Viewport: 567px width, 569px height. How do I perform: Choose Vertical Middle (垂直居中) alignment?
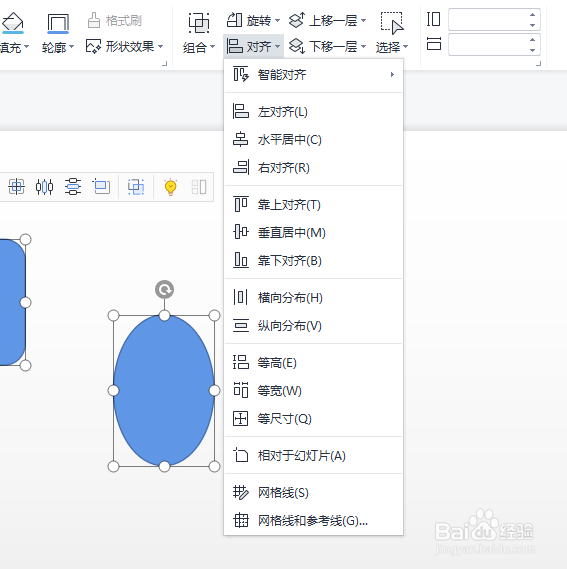coord(313,233)
